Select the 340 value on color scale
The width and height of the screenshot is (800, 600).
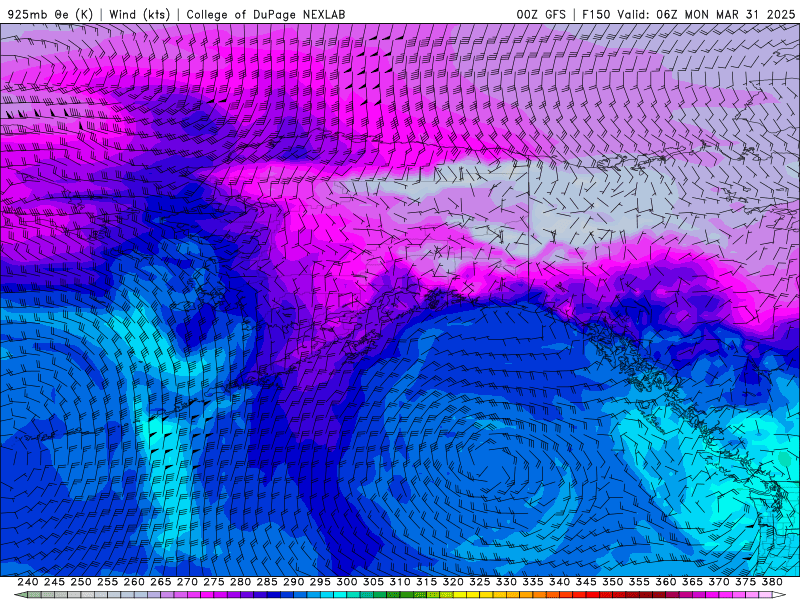pyautogui.click(x=559, y=582)
